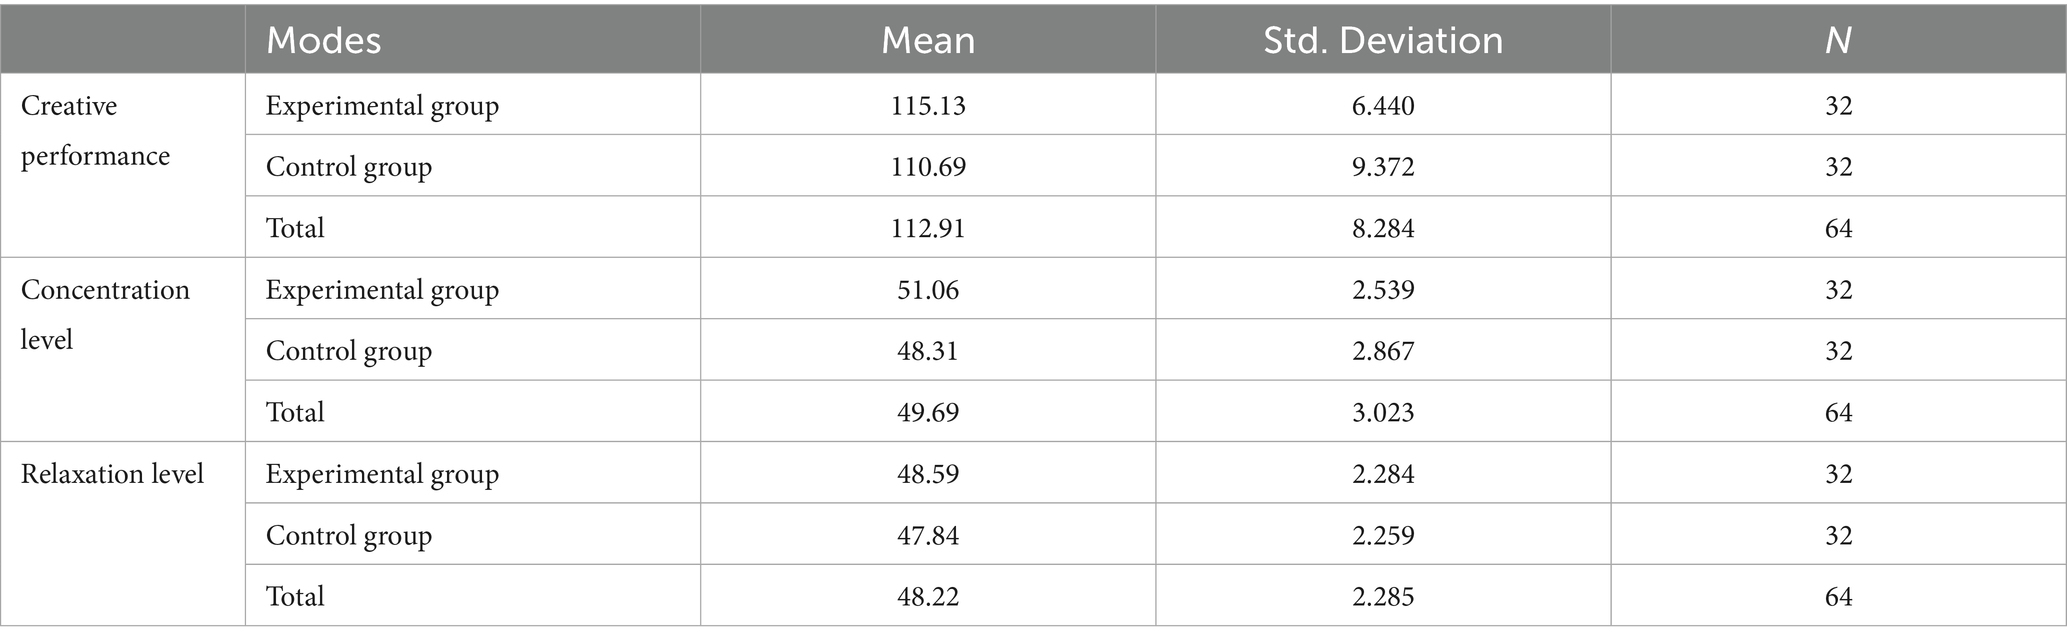Viewport: 2067px width, 644px height.
Task: Click the concentration mean 51.06
Action: [x=928, y=290]
